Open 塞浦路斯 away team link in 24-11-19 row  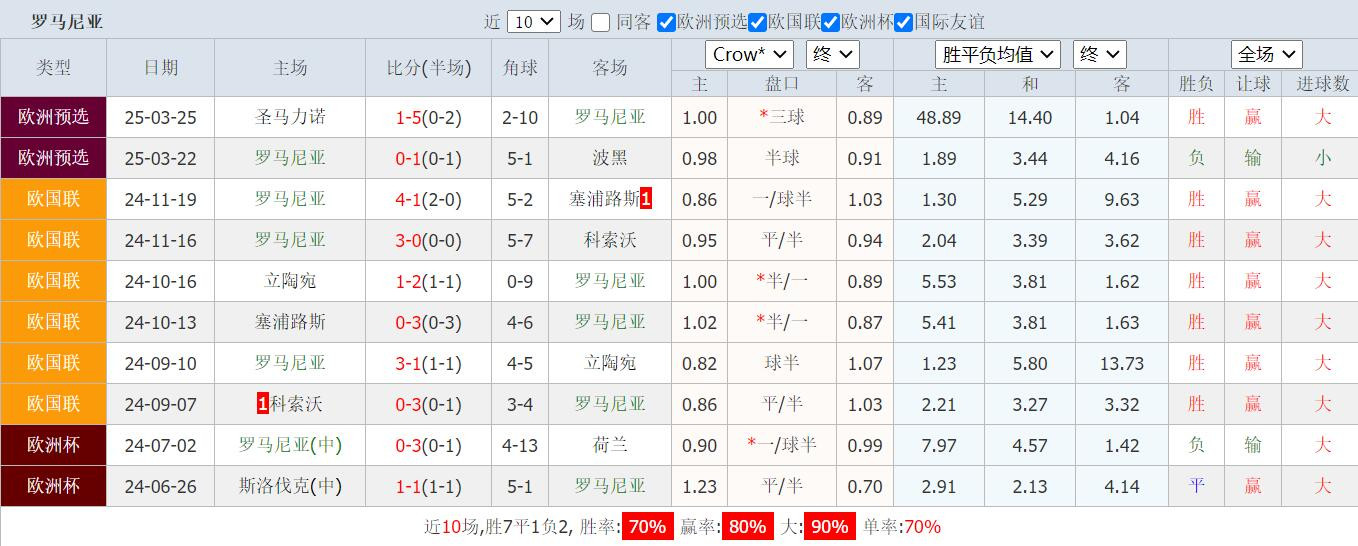click(604, 199)
